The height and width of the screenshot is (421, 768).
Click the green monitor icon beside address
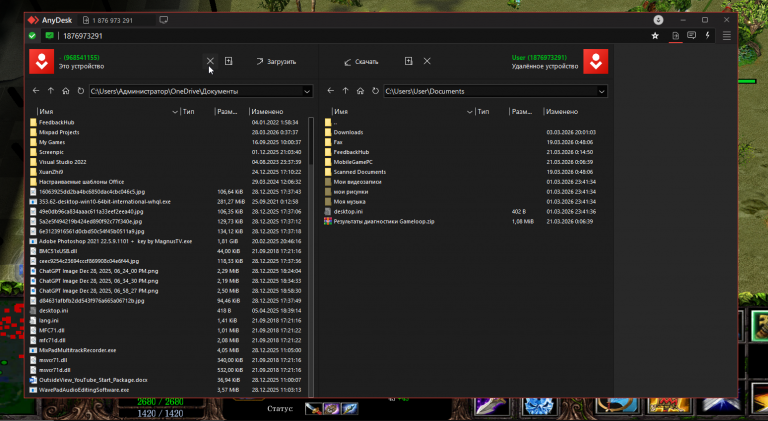click(49, 36)
